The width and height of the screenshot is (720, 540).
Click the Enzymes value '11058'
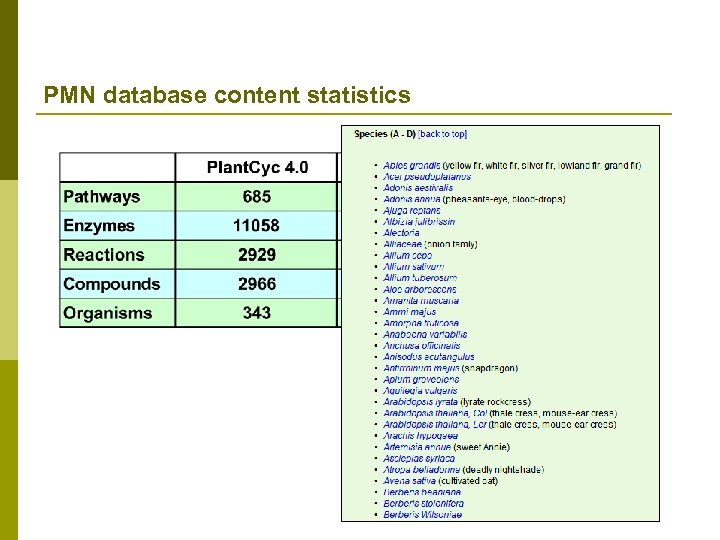click(256, 225)
